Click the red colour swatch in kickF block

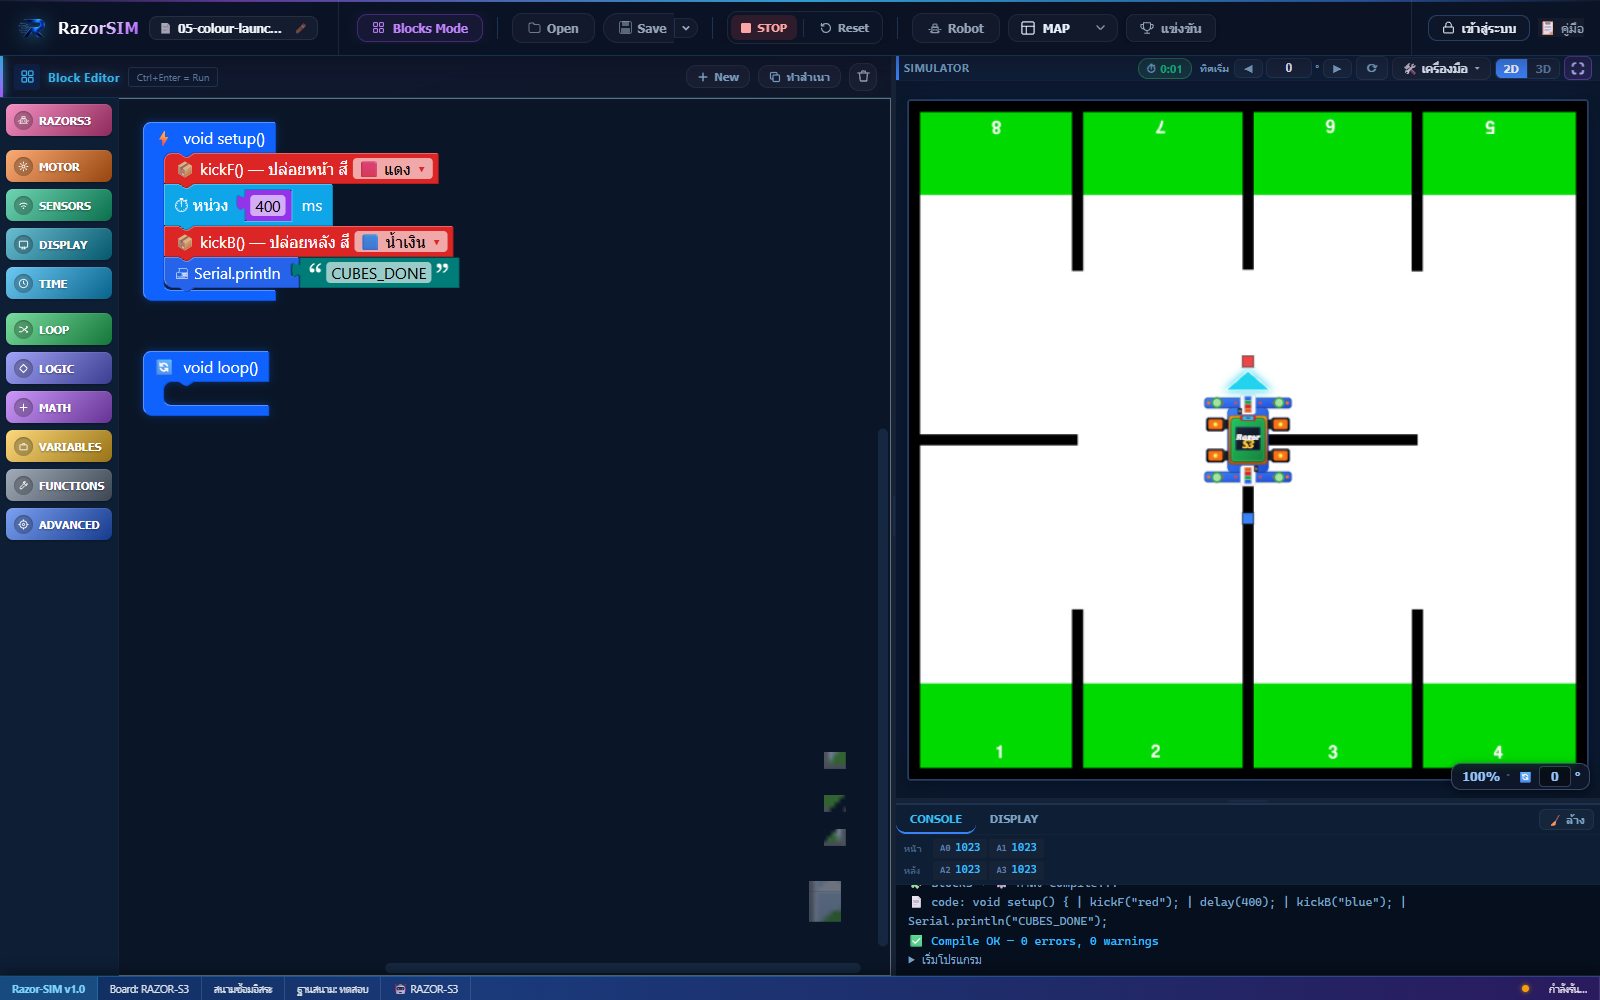(369, 169)
